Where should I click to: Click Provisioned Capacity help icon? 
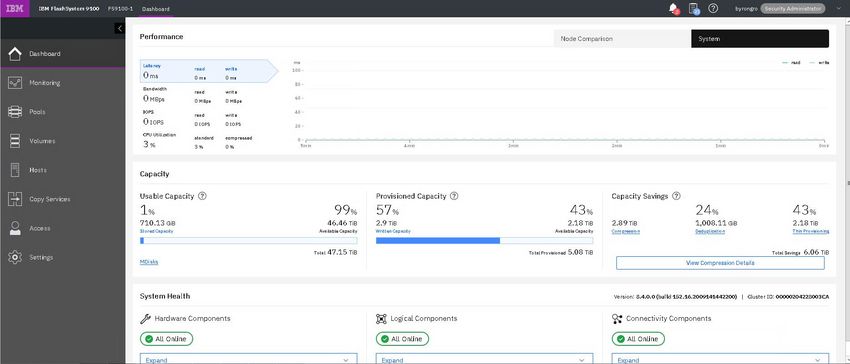click(x=454, y=196)
